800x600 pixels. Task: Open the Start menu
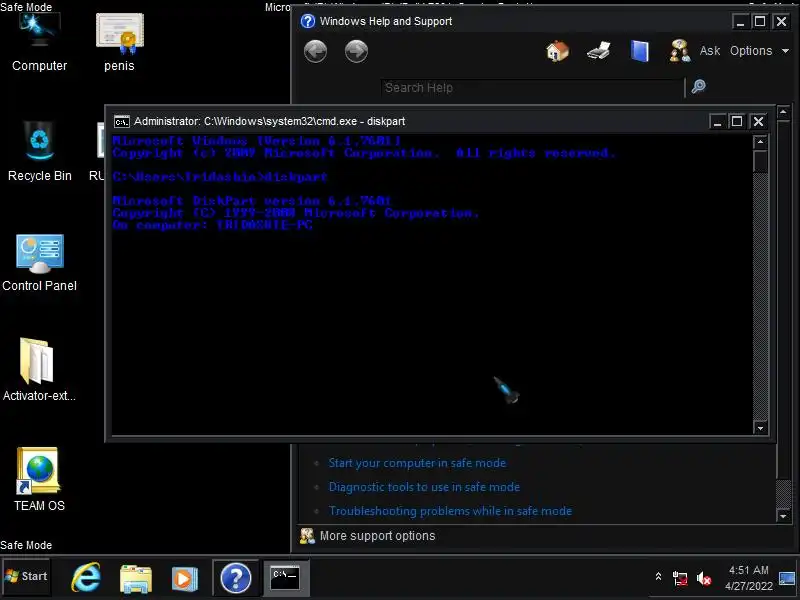[x=27, y=577]
